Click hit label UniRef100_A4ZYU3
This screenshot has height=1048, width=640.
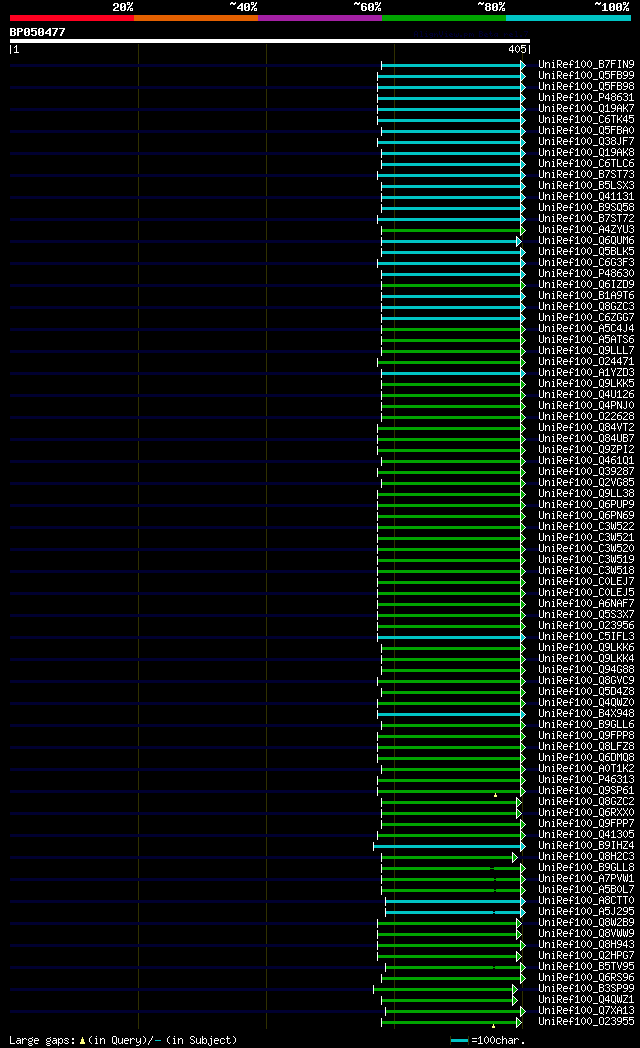pyautogui.click(x=587, y=230)
